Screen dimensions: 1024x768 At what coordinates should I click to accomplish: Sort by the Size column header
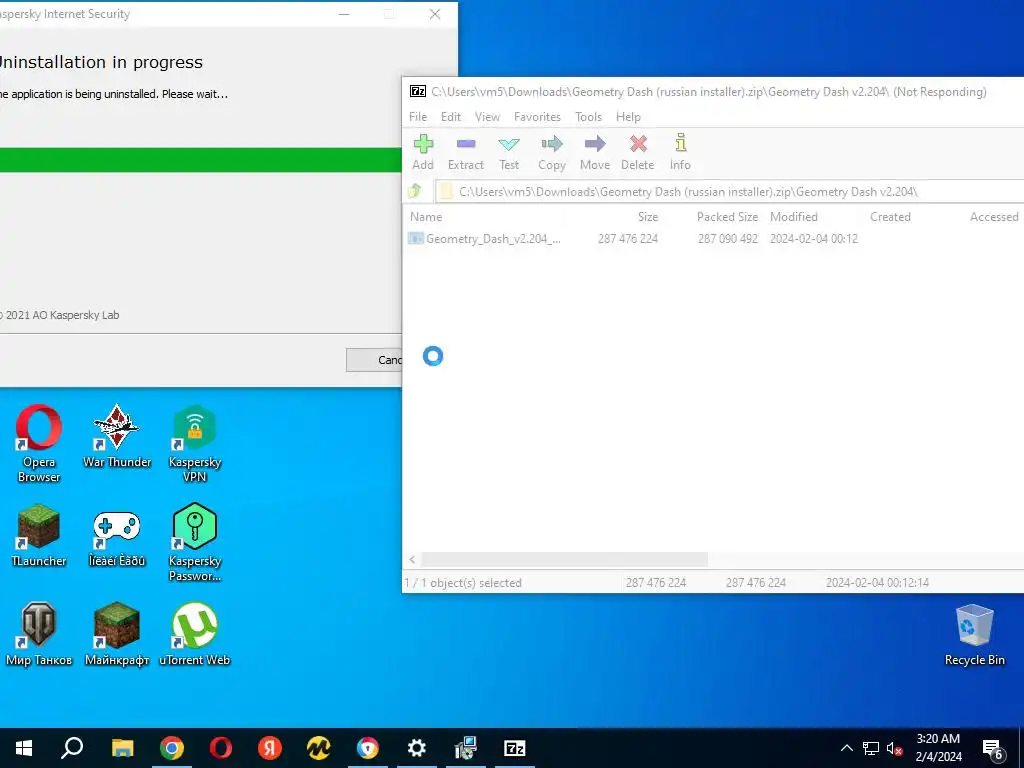[x=648, y=217]
